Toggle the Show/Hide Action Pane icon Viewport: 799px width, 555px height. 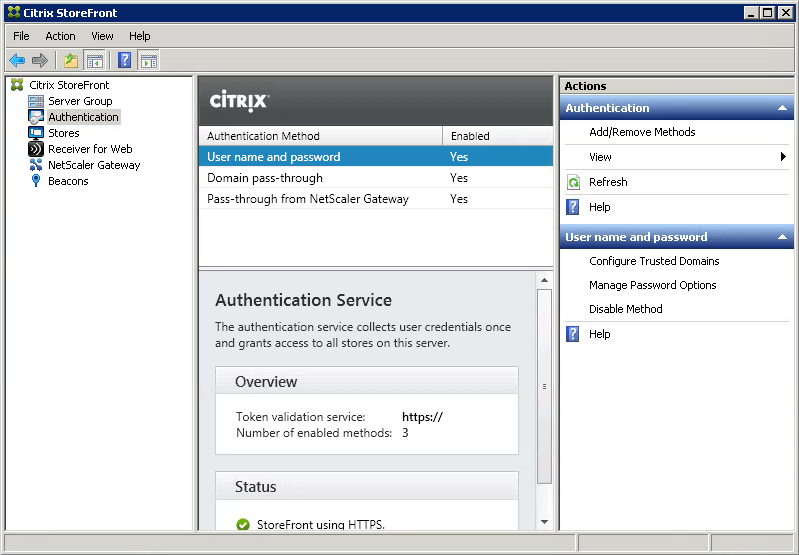(x=149, y=61)
